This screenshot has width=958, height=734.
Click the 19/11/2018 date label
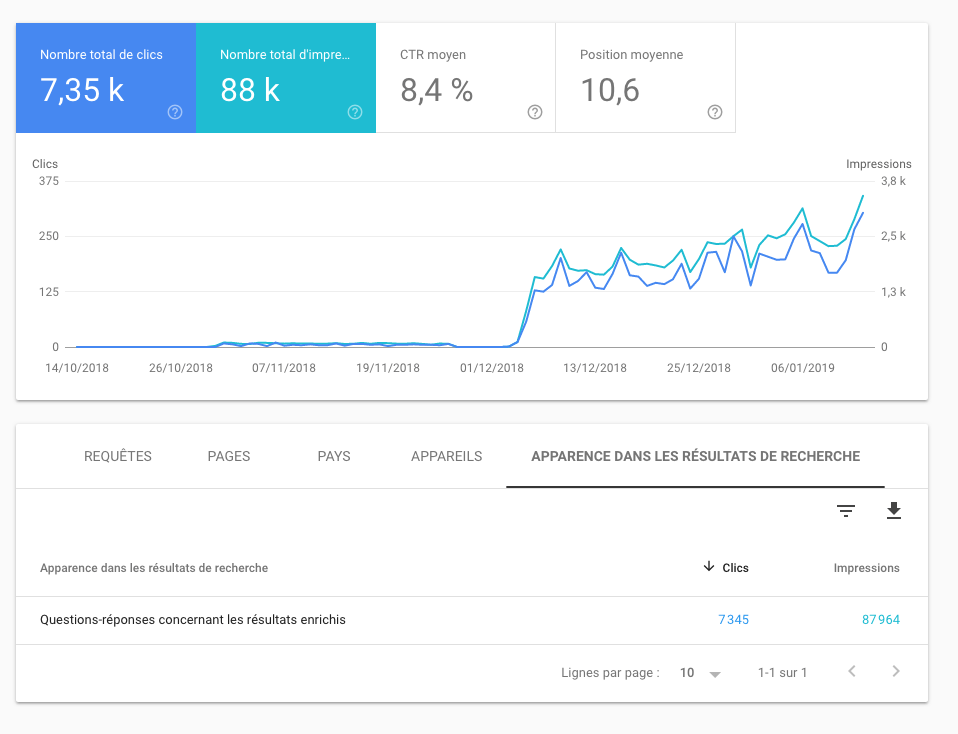(388, 368)
